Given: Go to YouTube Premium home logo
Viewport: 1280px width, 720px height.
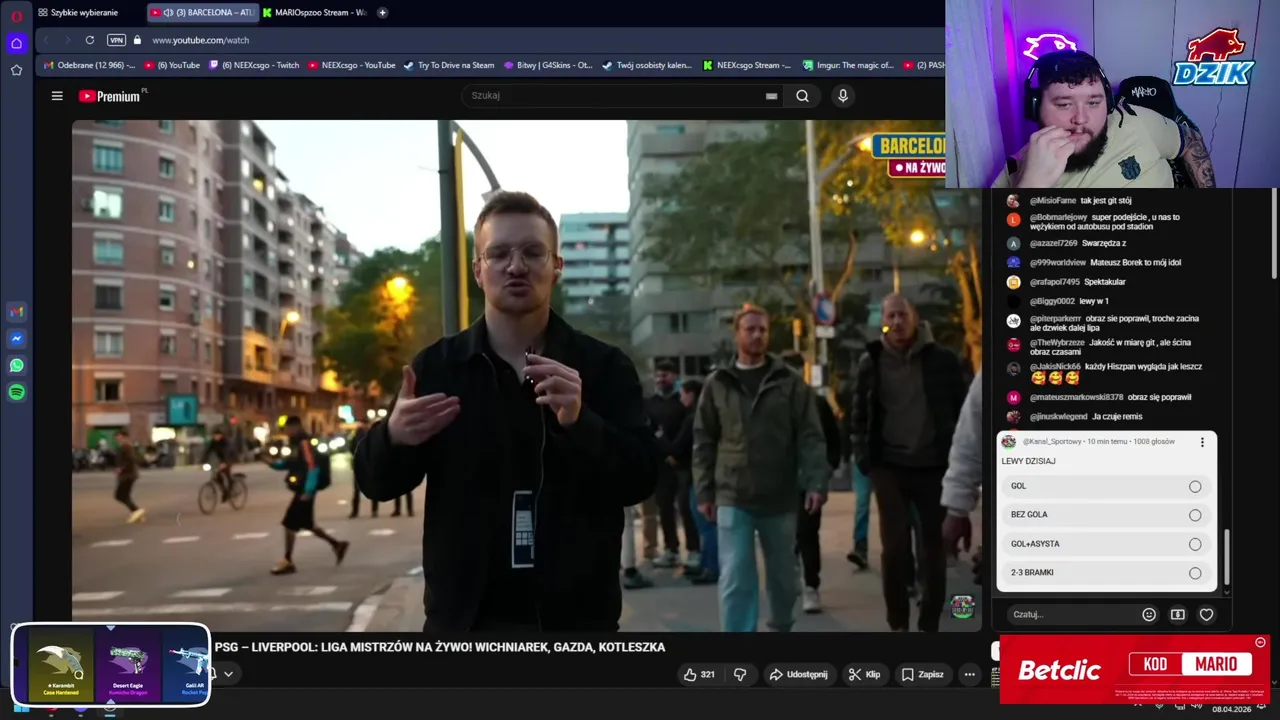Looking at the screenshot, I should tap(110, 96).
